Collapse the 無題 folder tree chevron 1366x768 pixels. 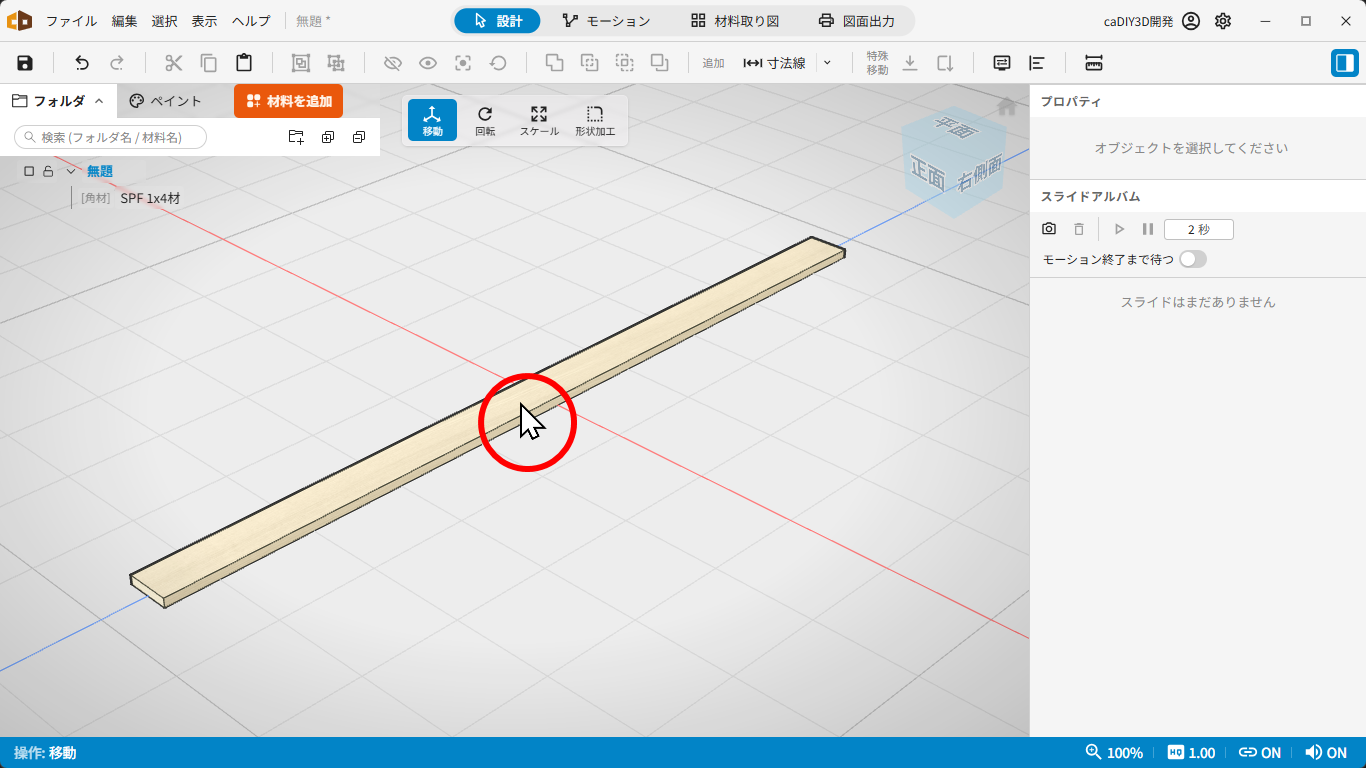pyautogui.click(x=70, y=171)
